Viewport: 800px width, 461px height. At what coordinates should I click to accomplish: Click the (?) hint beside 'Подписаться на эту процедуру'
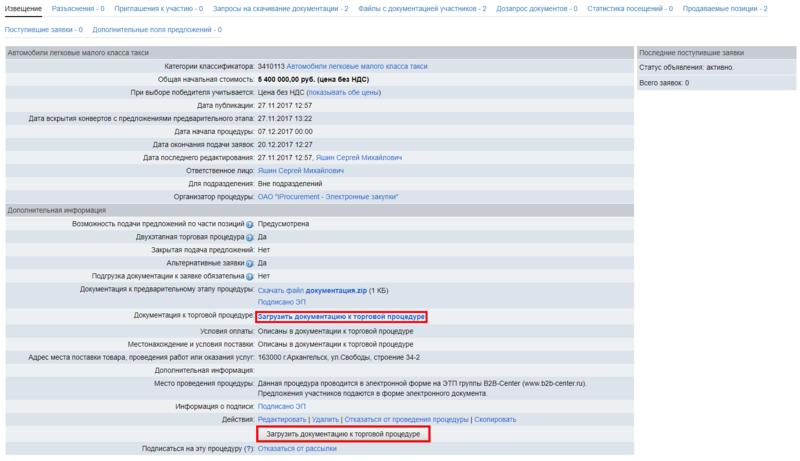point(248,449)
